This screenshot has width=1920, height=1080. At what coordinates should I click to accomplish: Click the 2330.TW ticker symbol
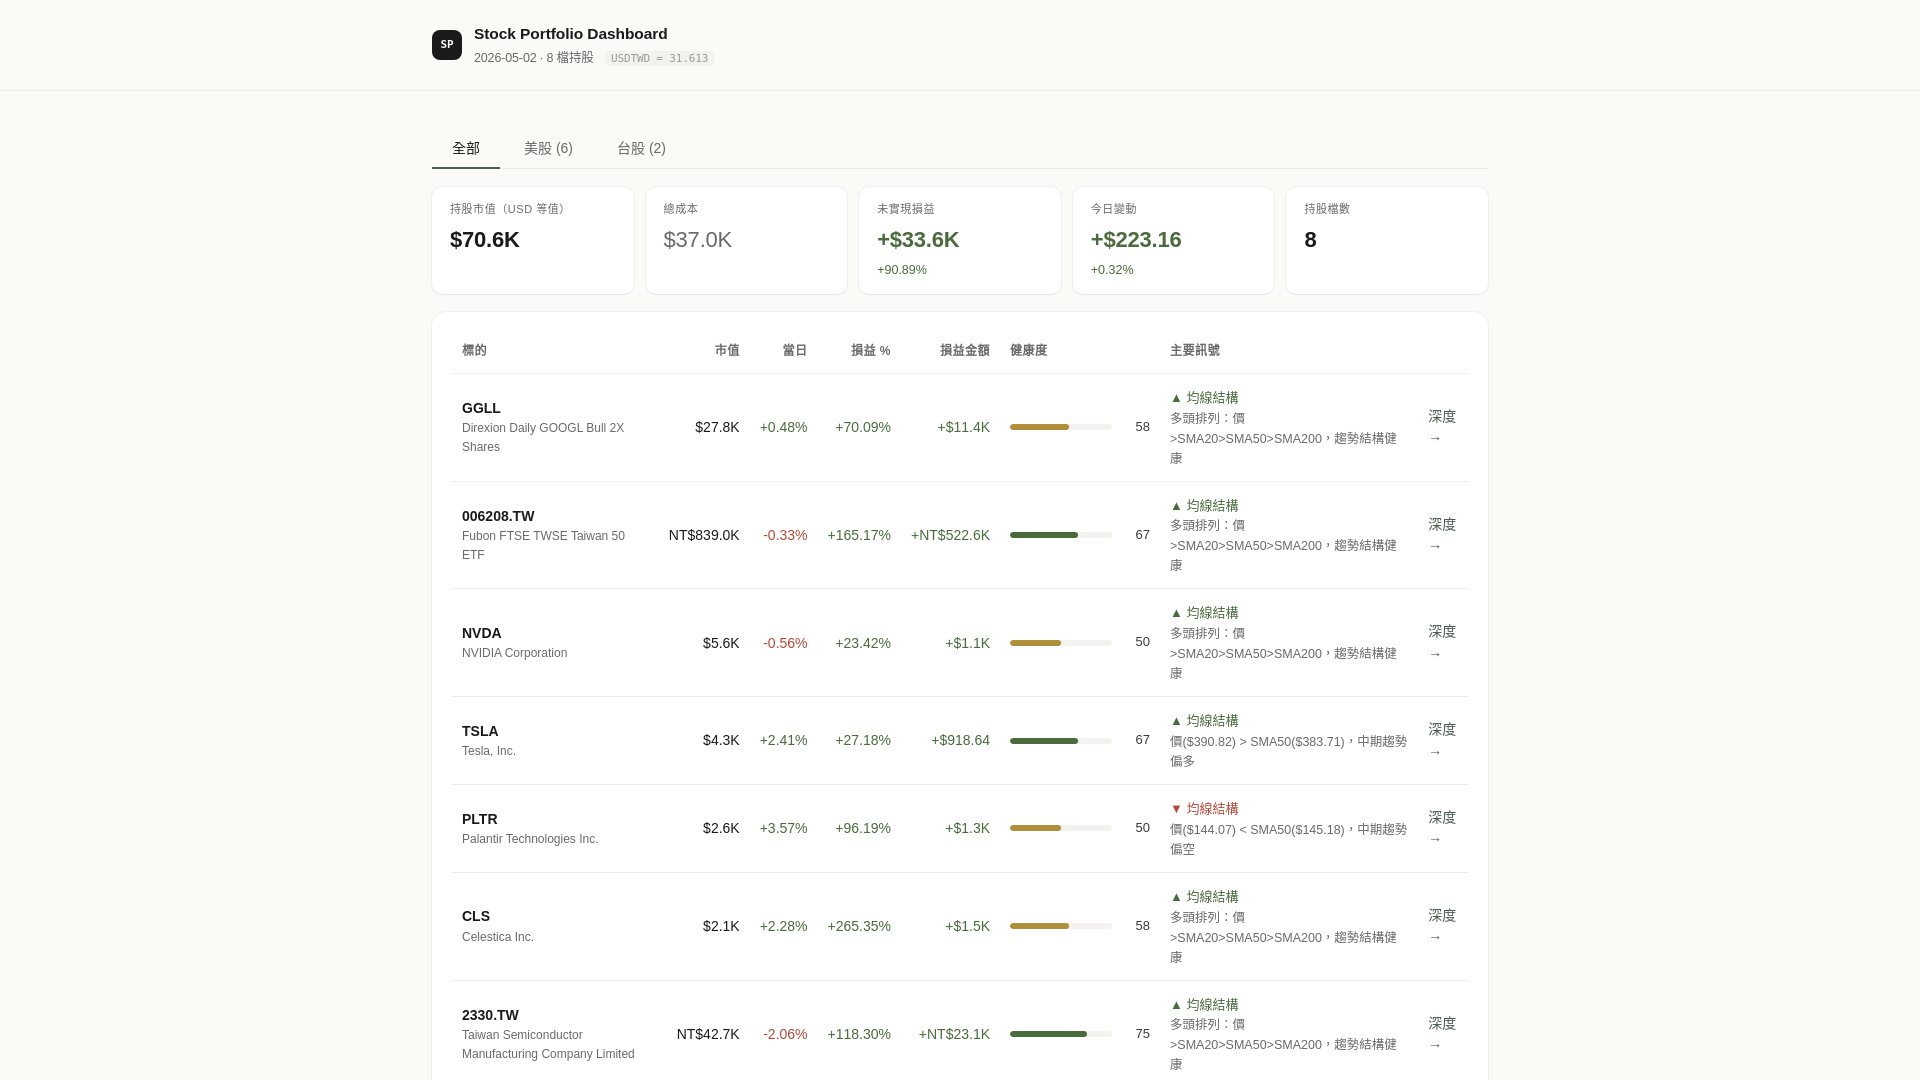pyautogui.click(x=490, y=1015)
